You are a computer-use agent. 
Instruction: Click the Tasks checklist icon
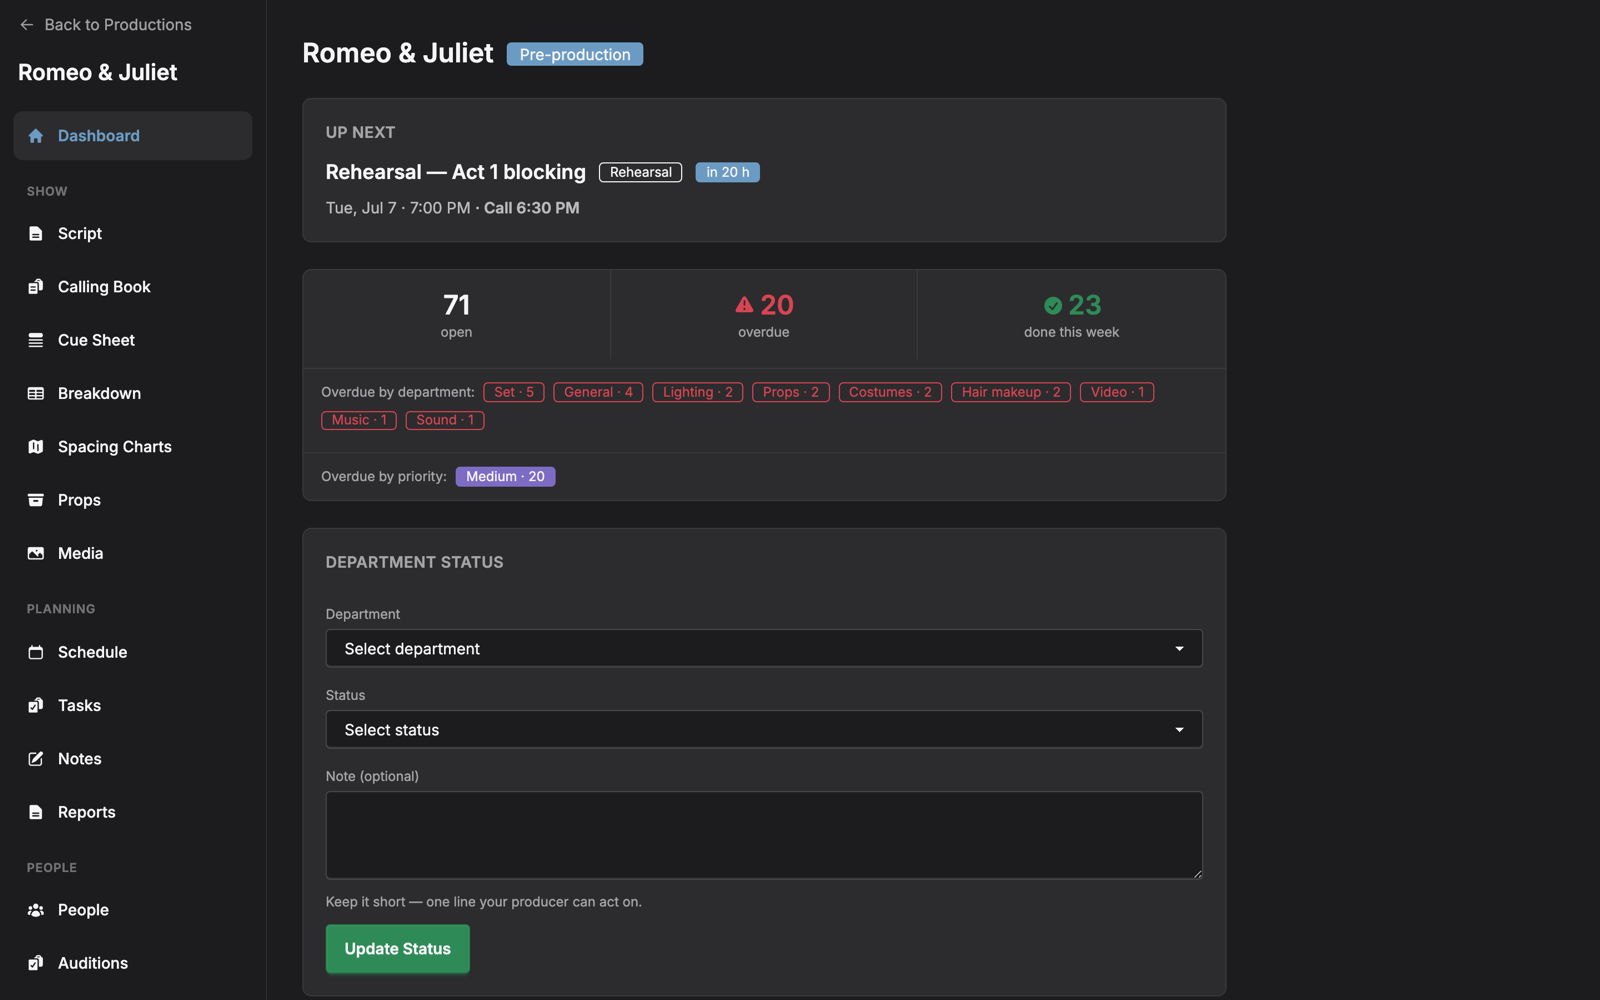[36, 706]
